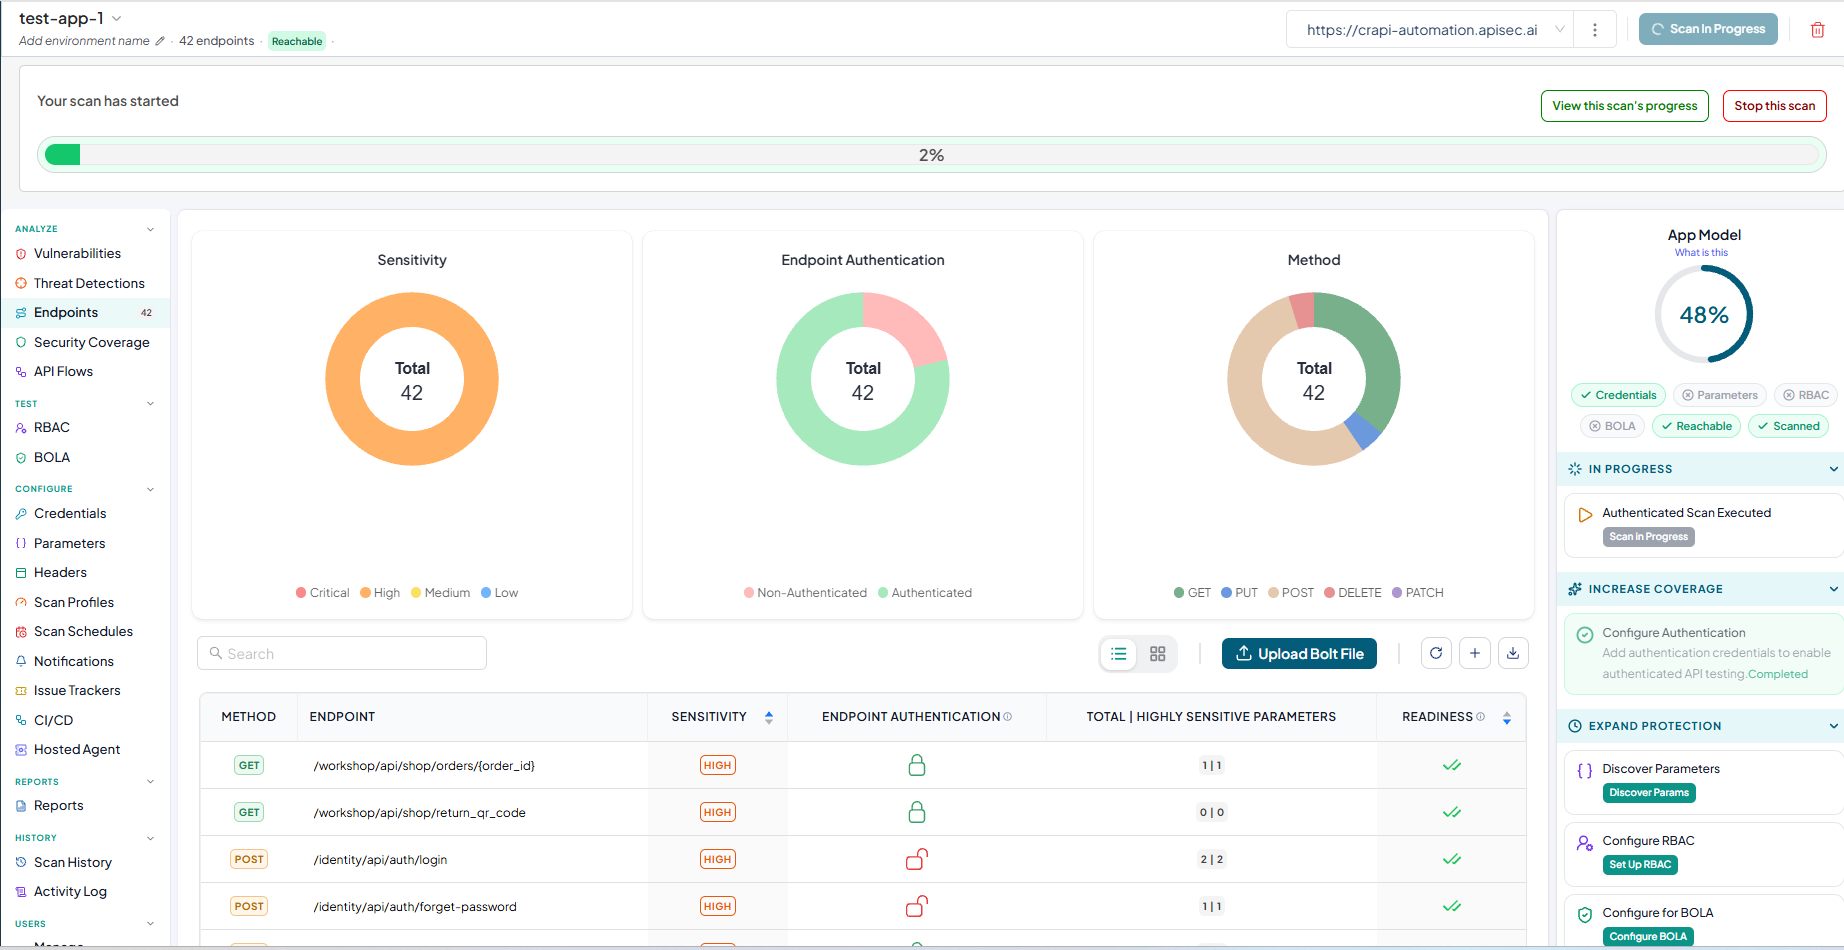Click the scan progress bar at 2%

coord(931,155)
